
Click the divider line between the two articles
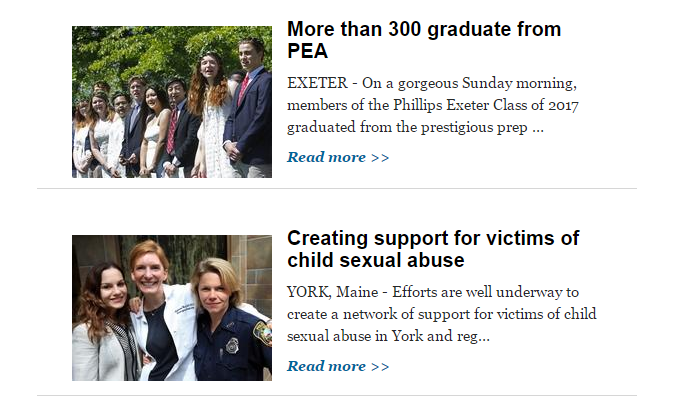click(x=336, y=188)
